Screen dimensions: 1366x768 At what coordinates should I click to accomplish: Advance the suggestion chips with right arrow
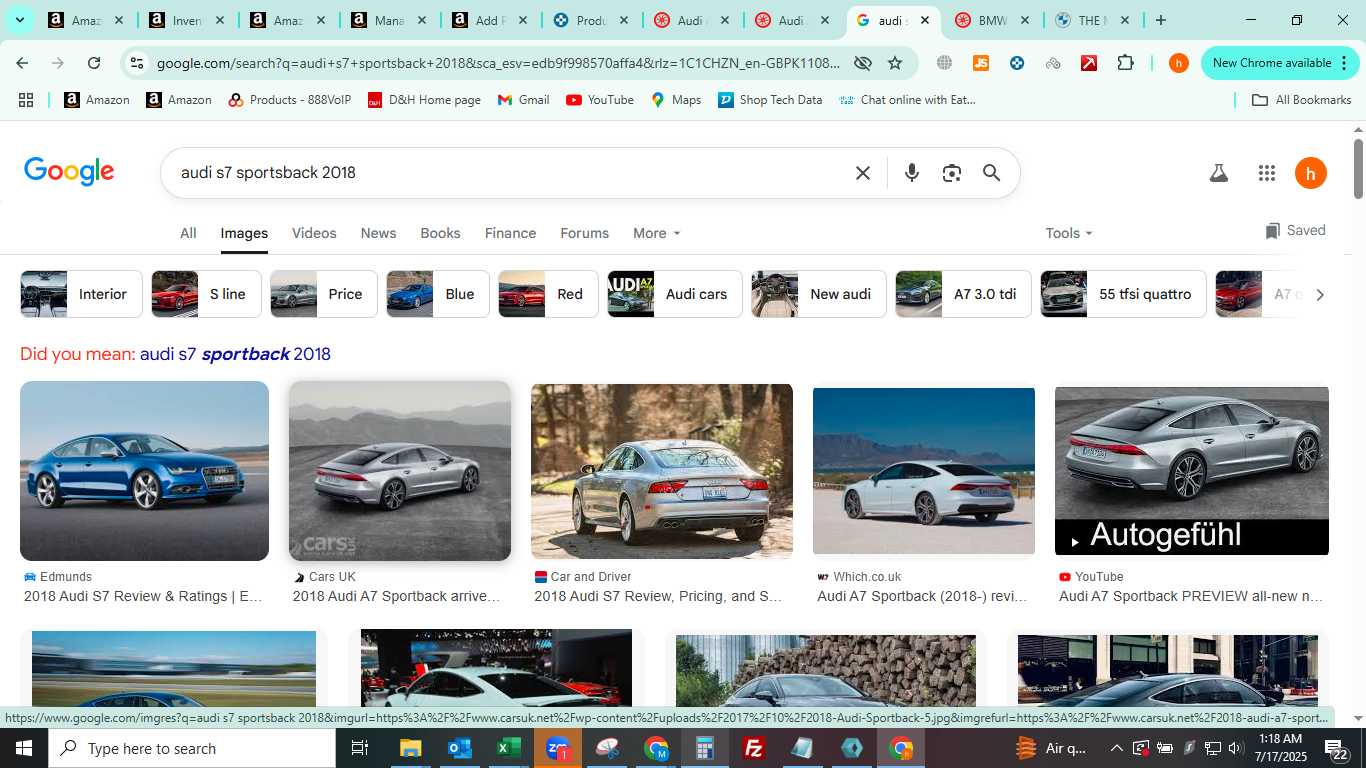tap(1319, 294)
